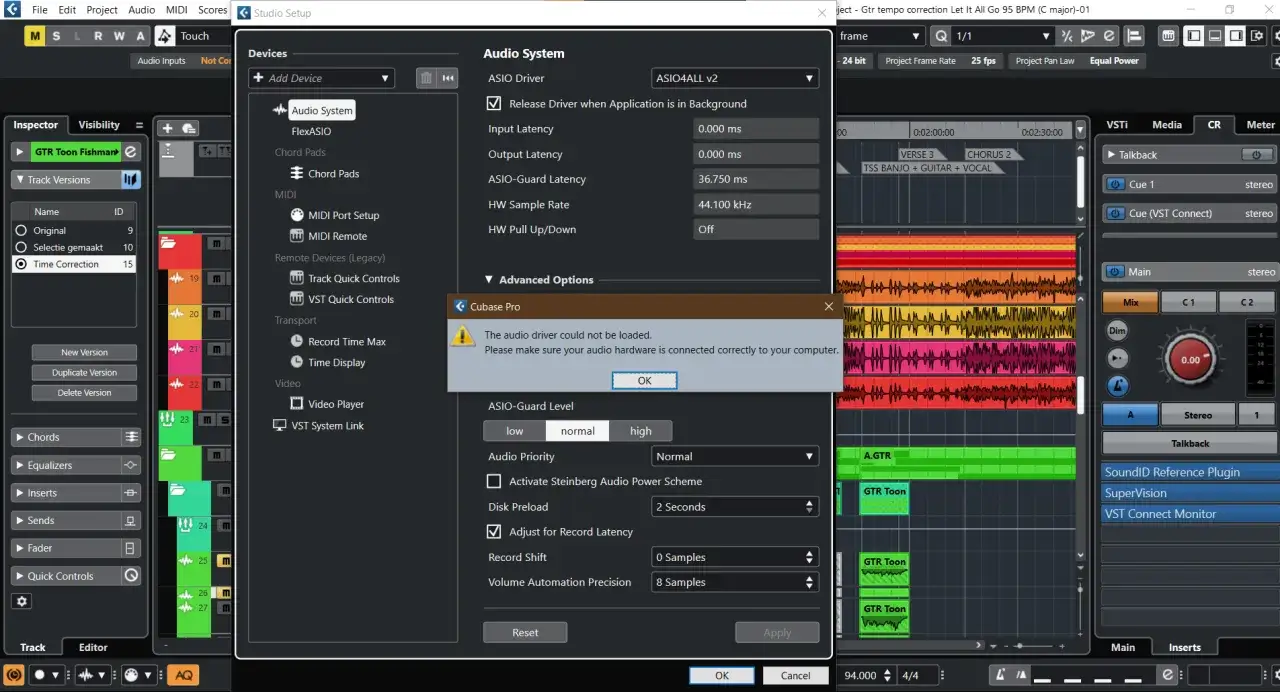Viewport: 1280px width, 692px height.
Task: Activate Cue 1 power toggle
Action: (1114, 185)
